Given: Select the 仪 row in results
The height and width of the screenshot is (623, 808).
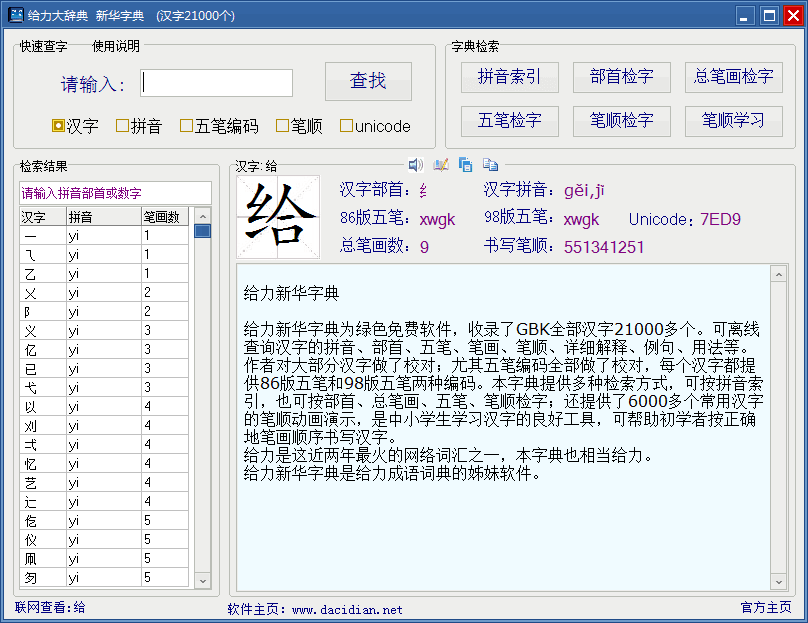Looking at the screenshot, I should click(104, 540).
